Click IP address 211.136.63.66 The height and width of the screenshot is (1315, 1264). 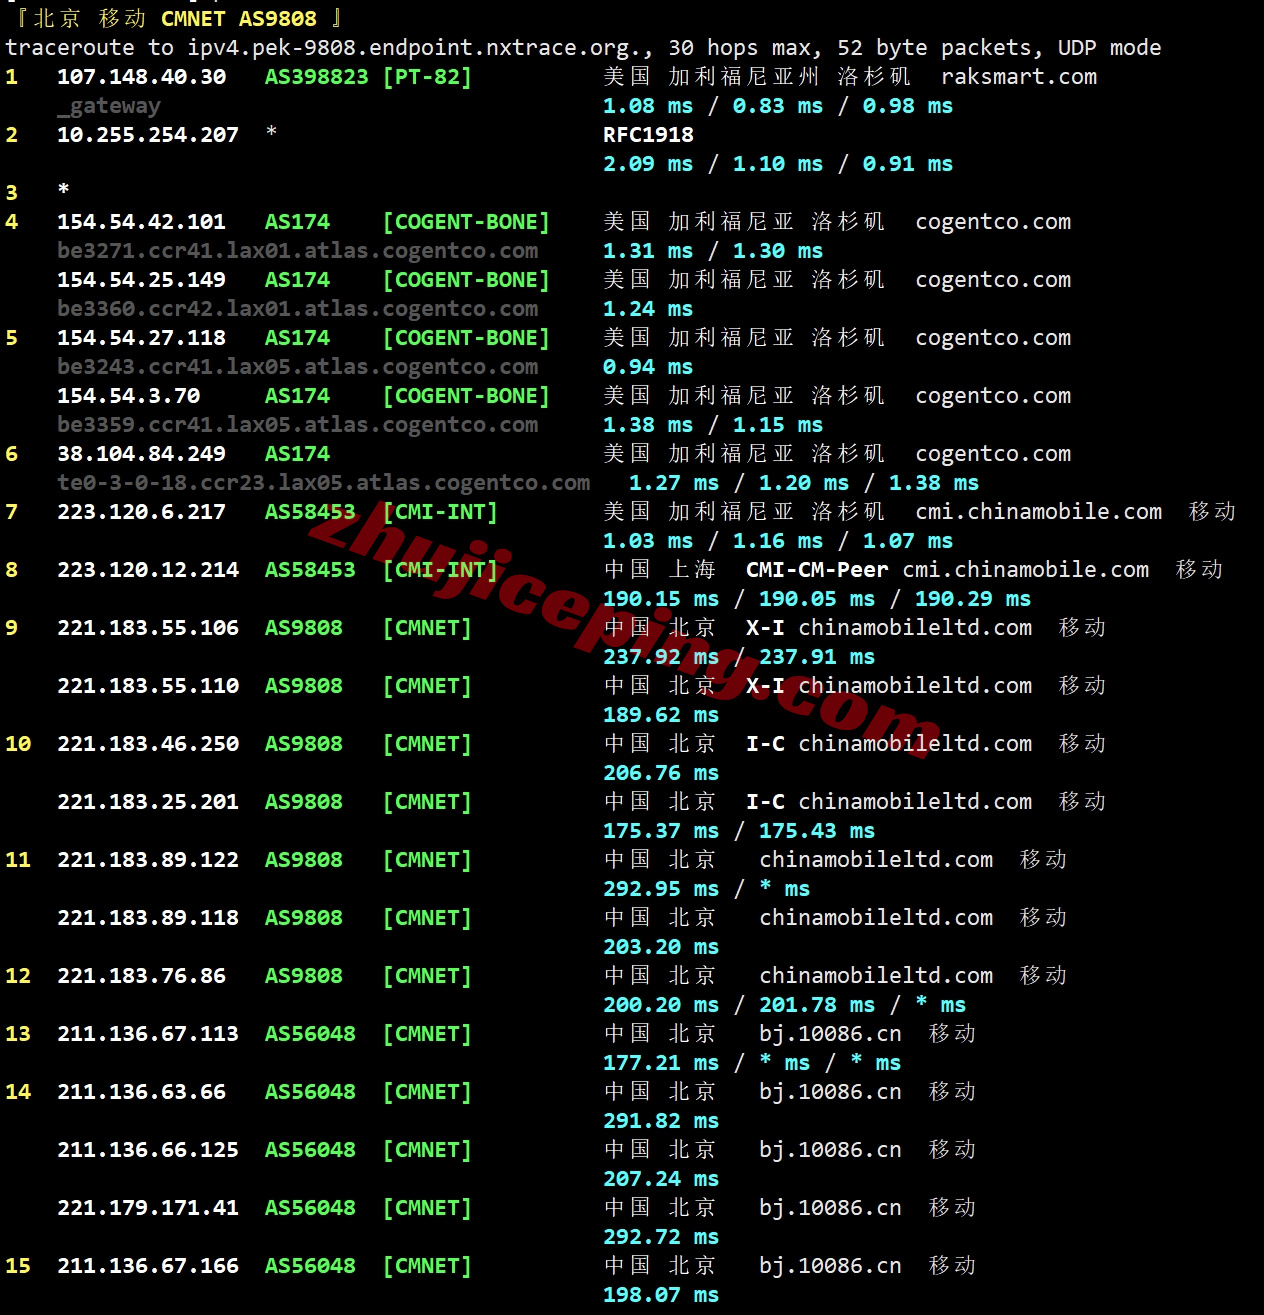click(142, 1092)
